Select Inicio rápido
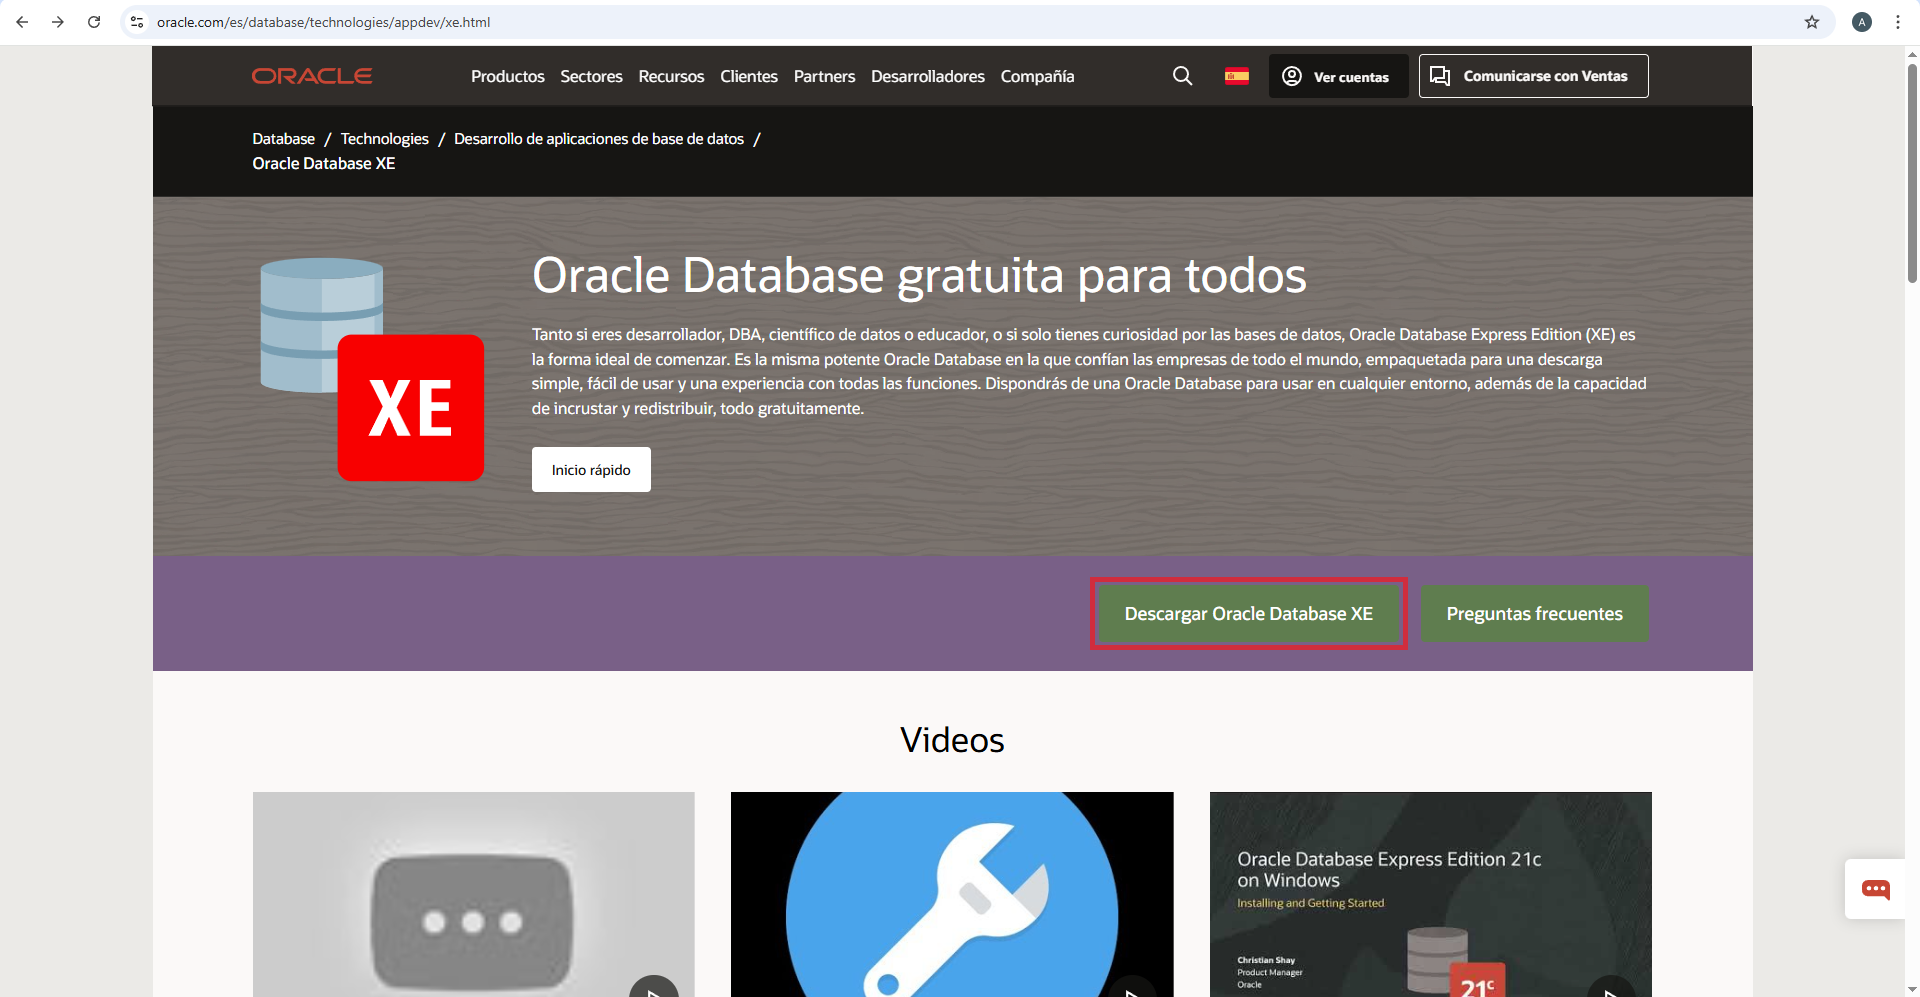Image resolution: width=1920 pixels, height=997 pixels. tap(591, 469)
